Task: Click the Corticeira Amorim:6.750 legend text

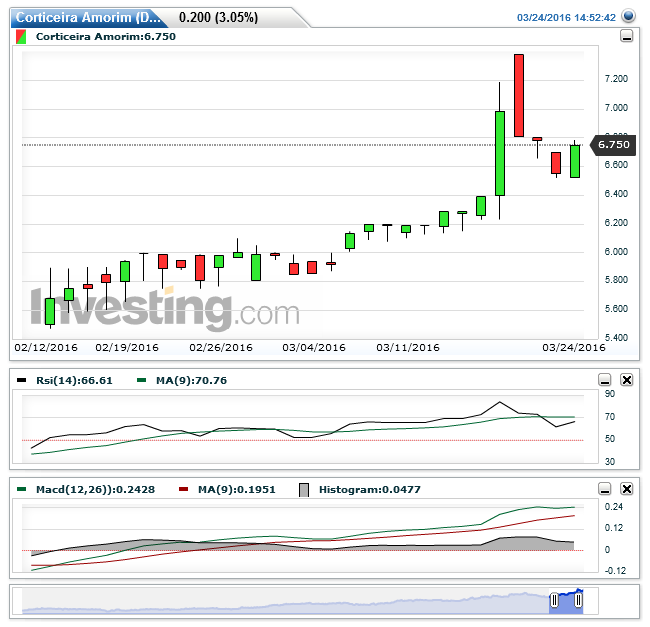Action: tap(106, 36)
